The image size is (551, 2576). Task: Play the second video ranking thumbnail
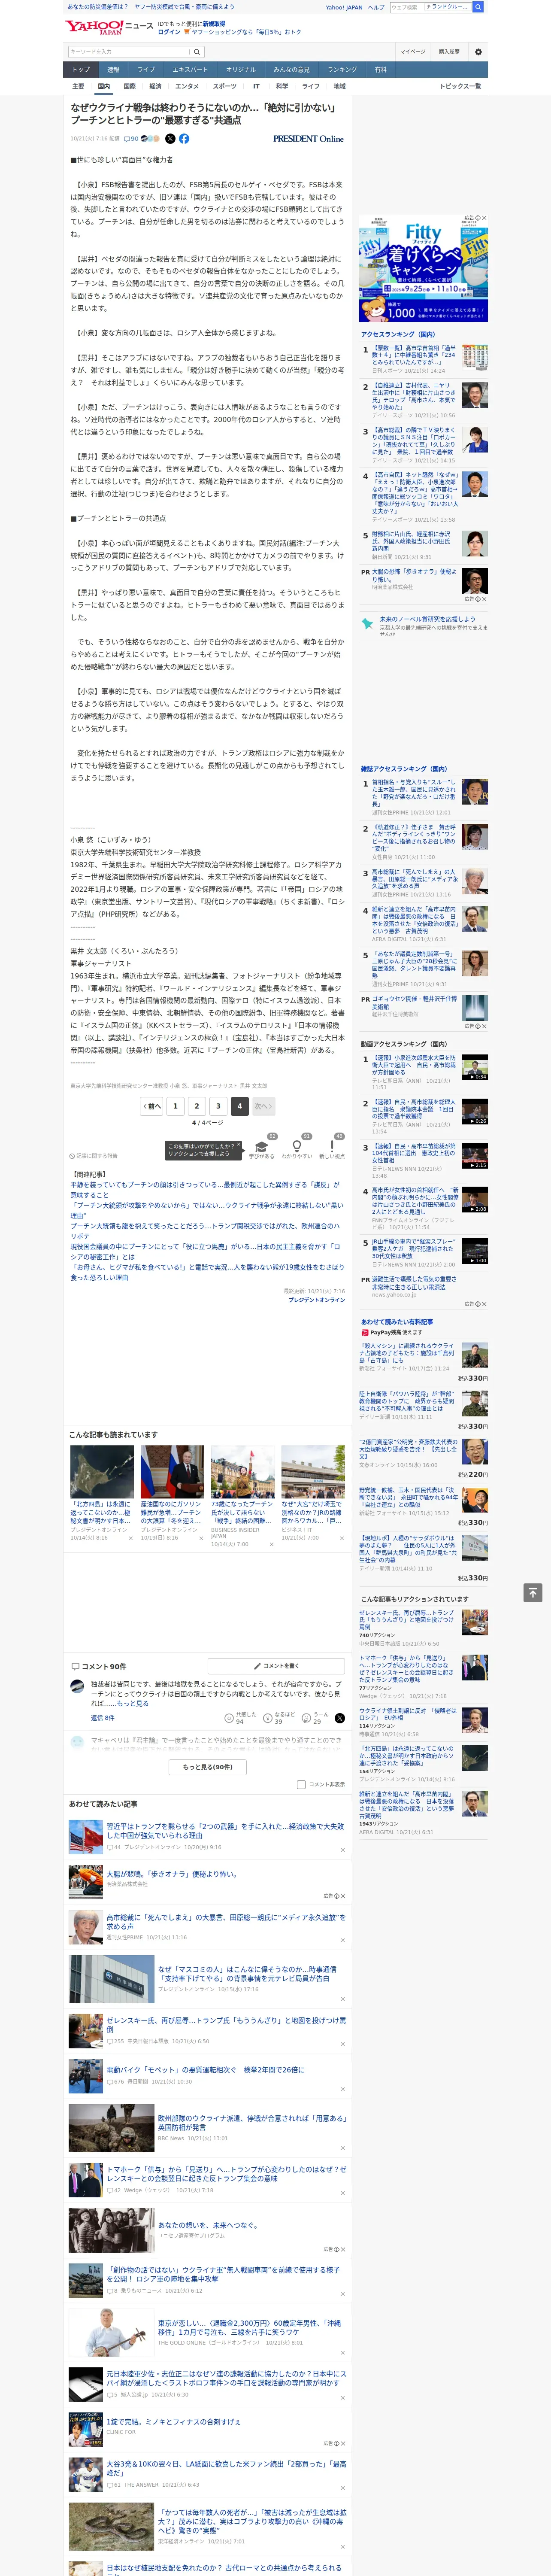(x=474, y=1111)
